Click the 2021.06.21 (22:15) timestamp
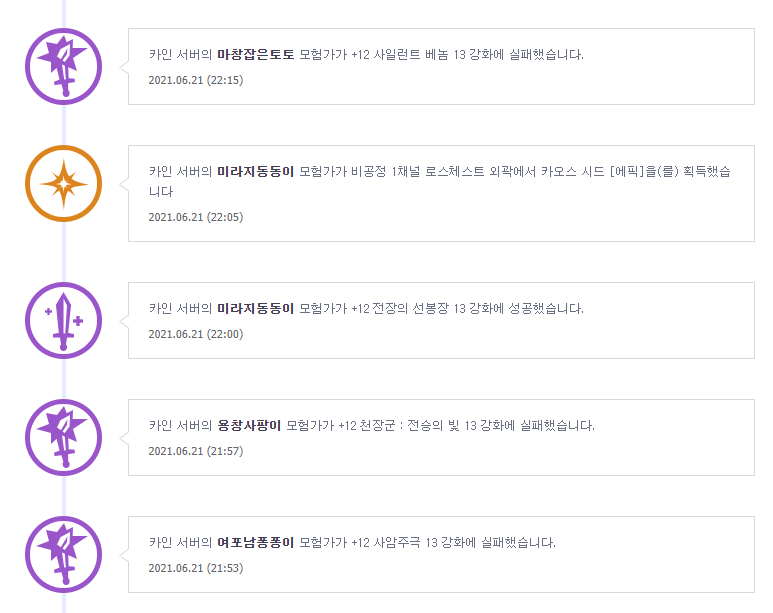 pyautogui.click(x=196, y=80)
